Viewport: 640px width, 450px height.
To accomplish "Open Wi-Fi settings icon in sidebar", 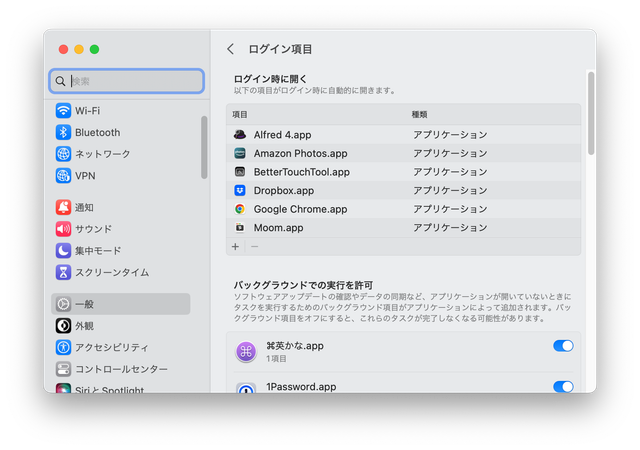I will tap(63, 111).
